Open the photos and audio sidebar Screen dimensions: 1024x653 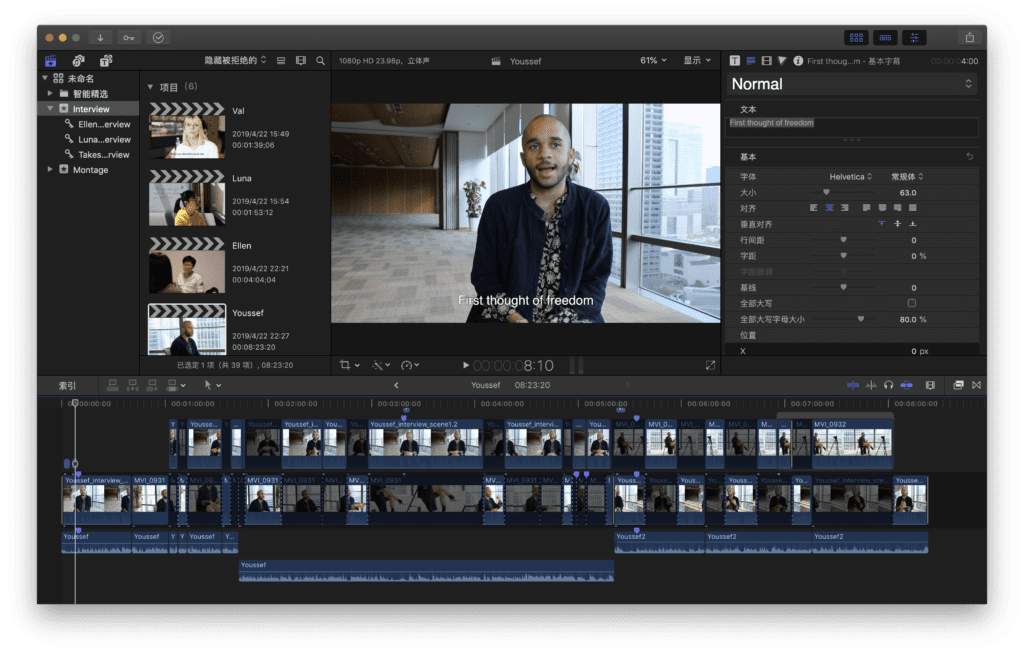click(78, 61)
